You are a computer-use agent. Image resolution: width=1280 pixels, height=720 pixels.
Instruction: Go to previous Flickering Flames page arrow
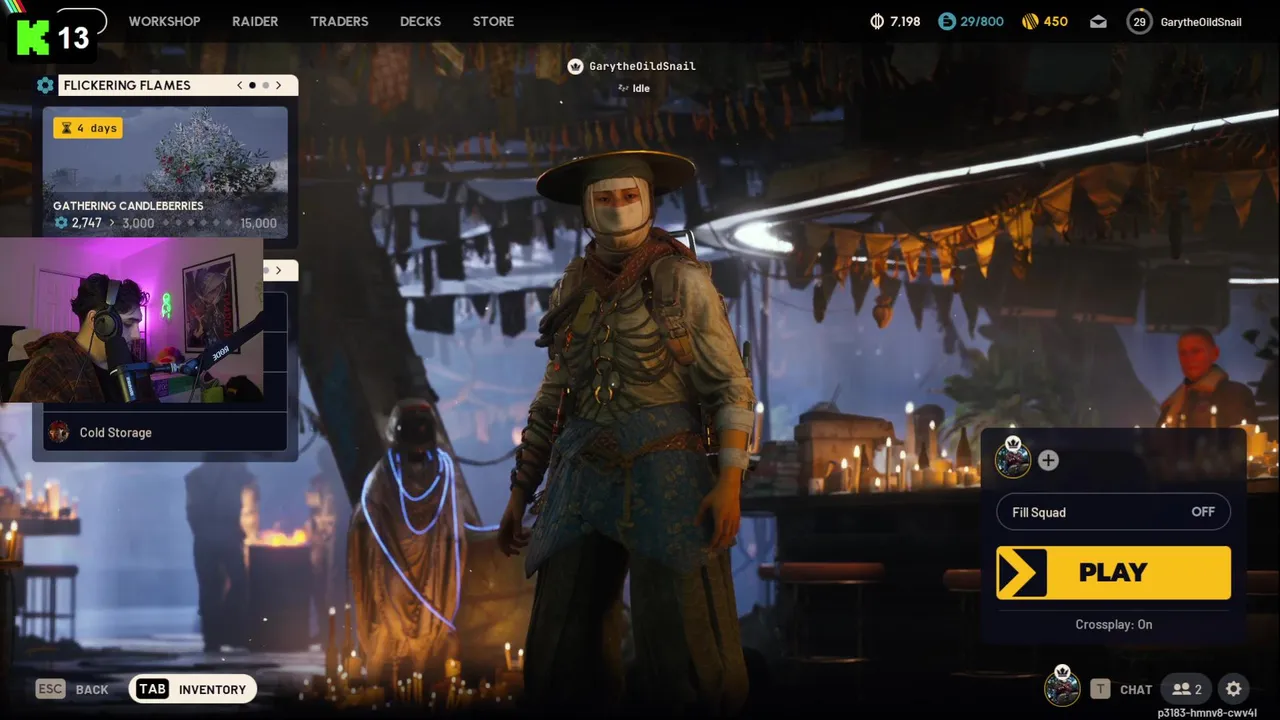click(x=240, y=85)
